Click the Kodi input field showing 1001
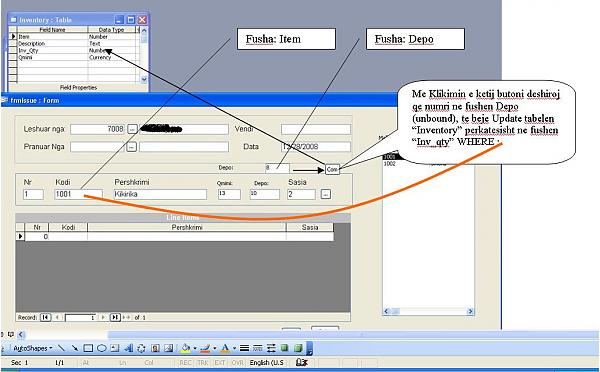600x372 pixels. (78, 194)
